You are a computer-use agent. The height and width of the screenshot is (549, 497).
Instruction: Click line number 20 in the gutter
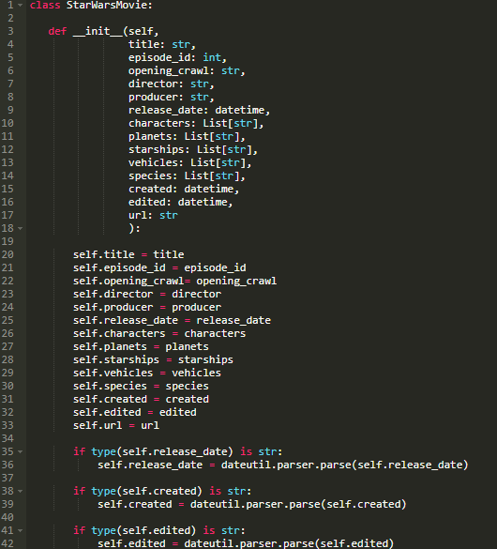tap(7, 255)
